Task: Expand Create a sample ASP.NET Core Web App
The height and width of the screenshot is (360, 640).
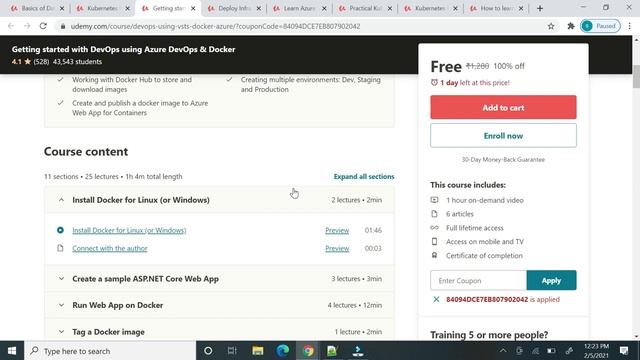Action: pyautogui.click(x=219, y=279)
